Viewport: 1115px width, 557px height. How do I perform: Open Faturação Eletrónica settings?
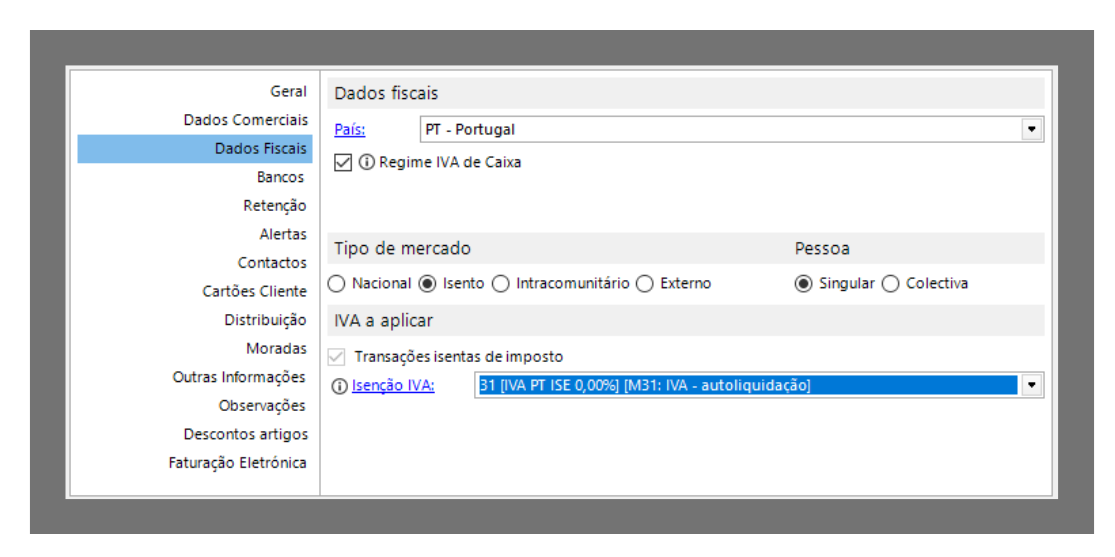(x=237, y=463)
